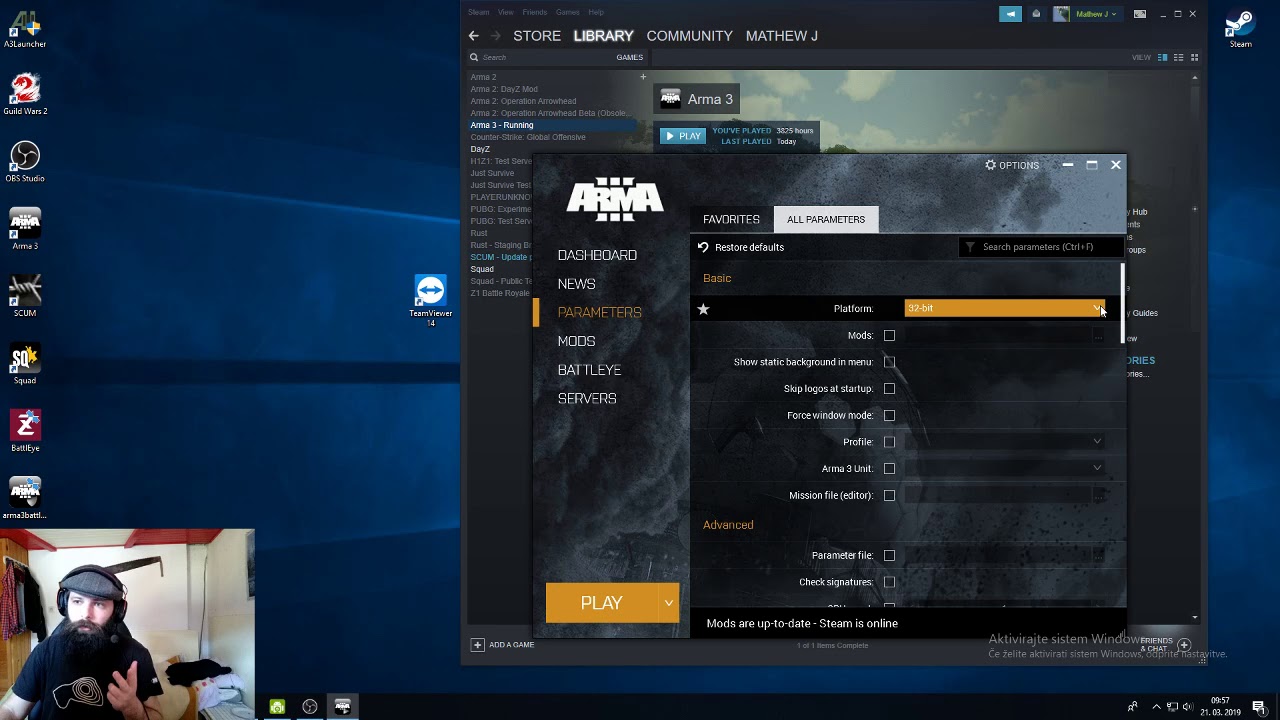The image size is (1280, 720).
Task: Open the Mods section of the launcher
Action: point(576,341)
